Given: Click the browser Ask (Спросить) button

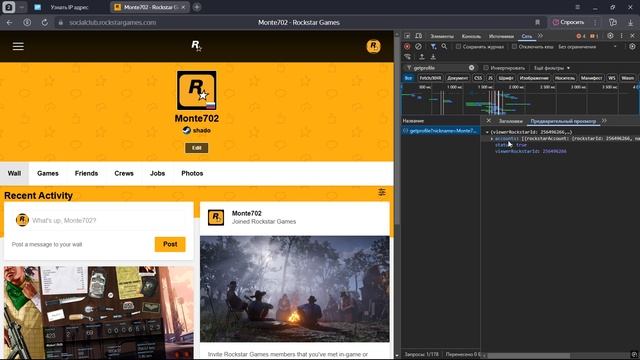Looking at the screenshot, I should tap(568, 22).
